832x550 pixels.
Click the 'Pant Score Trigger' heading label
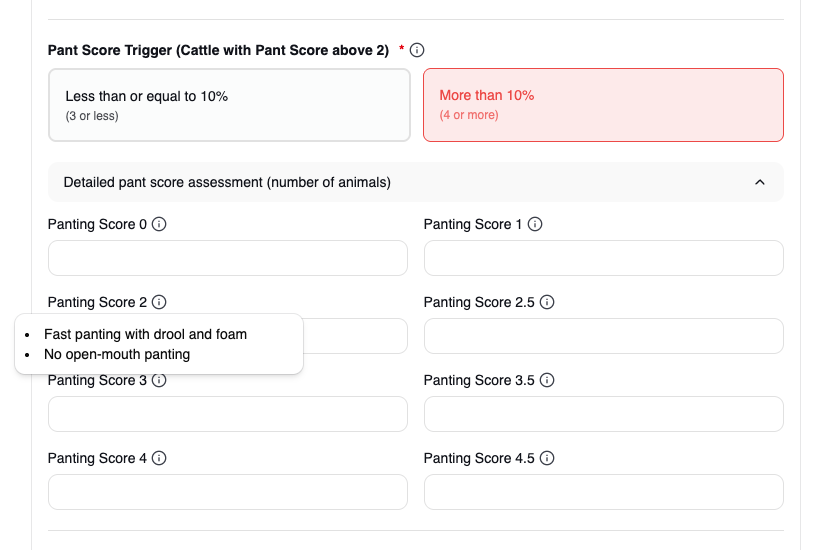point(218,50)
